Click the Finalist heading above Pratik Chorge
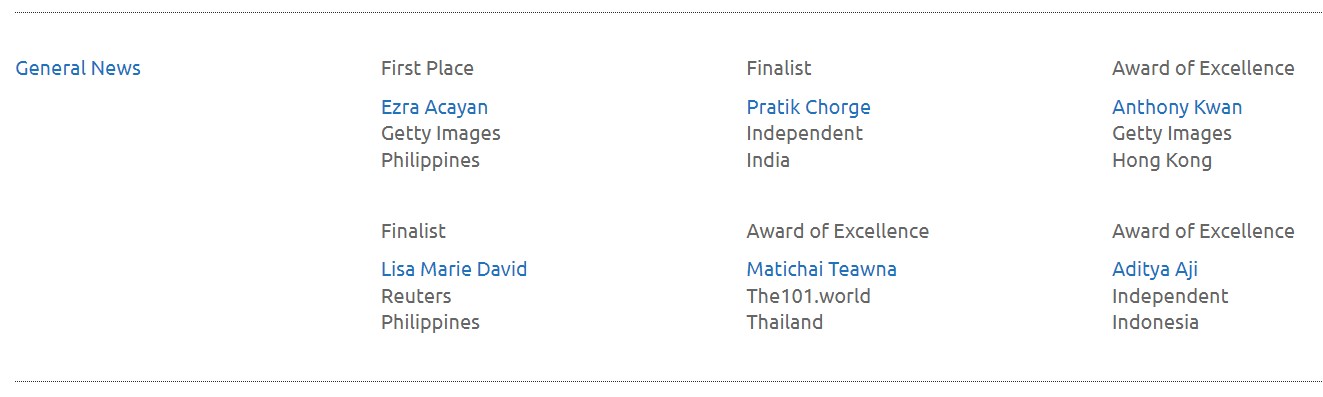Image resolution: width=1323 pixels, height=397 pixels. pyautogui.click(x=779, y=68)
